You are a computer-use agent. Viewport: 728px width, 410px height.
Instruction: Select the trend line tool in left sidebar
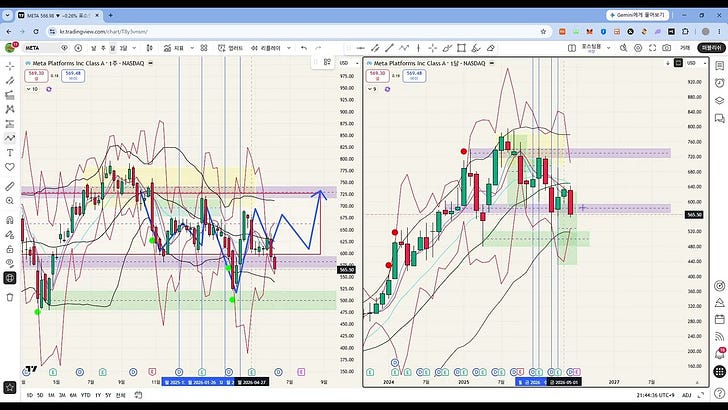coord(10,81)
